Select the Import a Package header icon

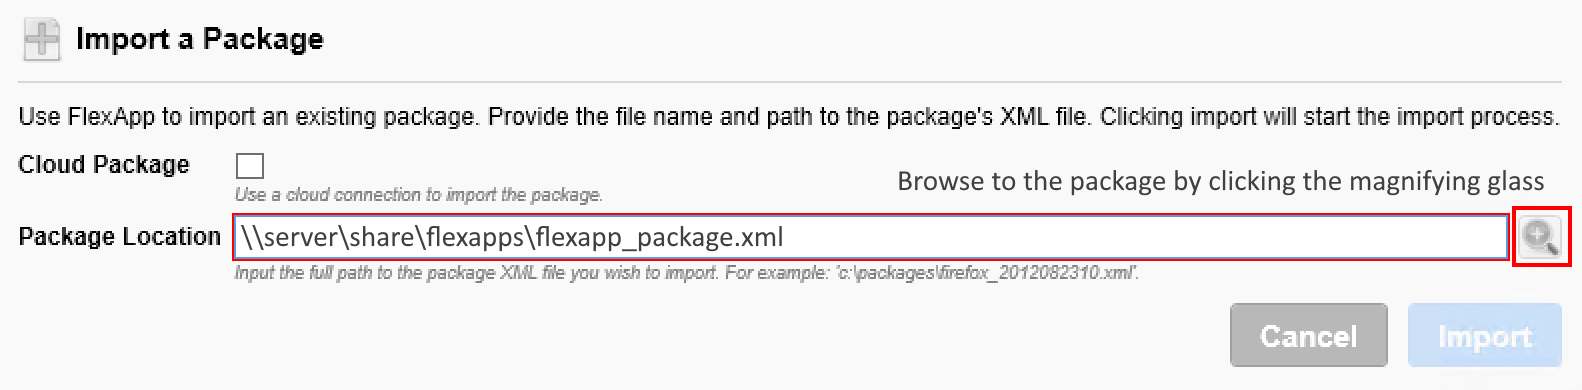pyautogui.click(x=42, y=40)
